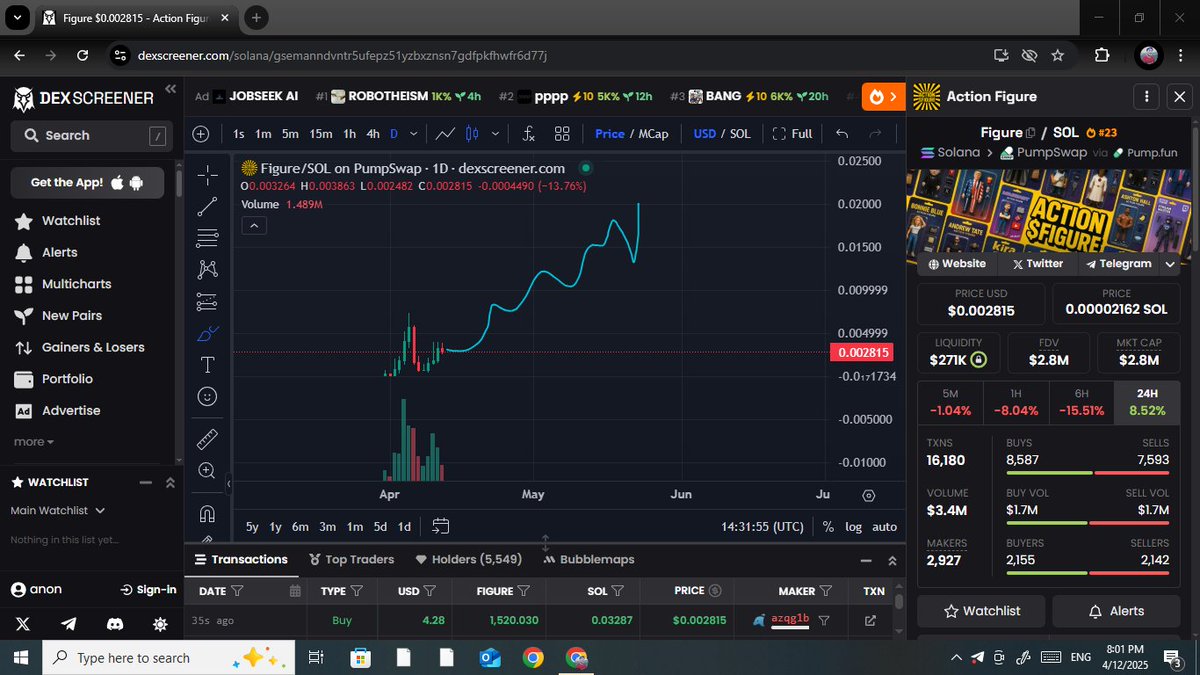The image size is (1200, 675).
Task: Toggle the log scale on chart
Action: tap(853, 527)
